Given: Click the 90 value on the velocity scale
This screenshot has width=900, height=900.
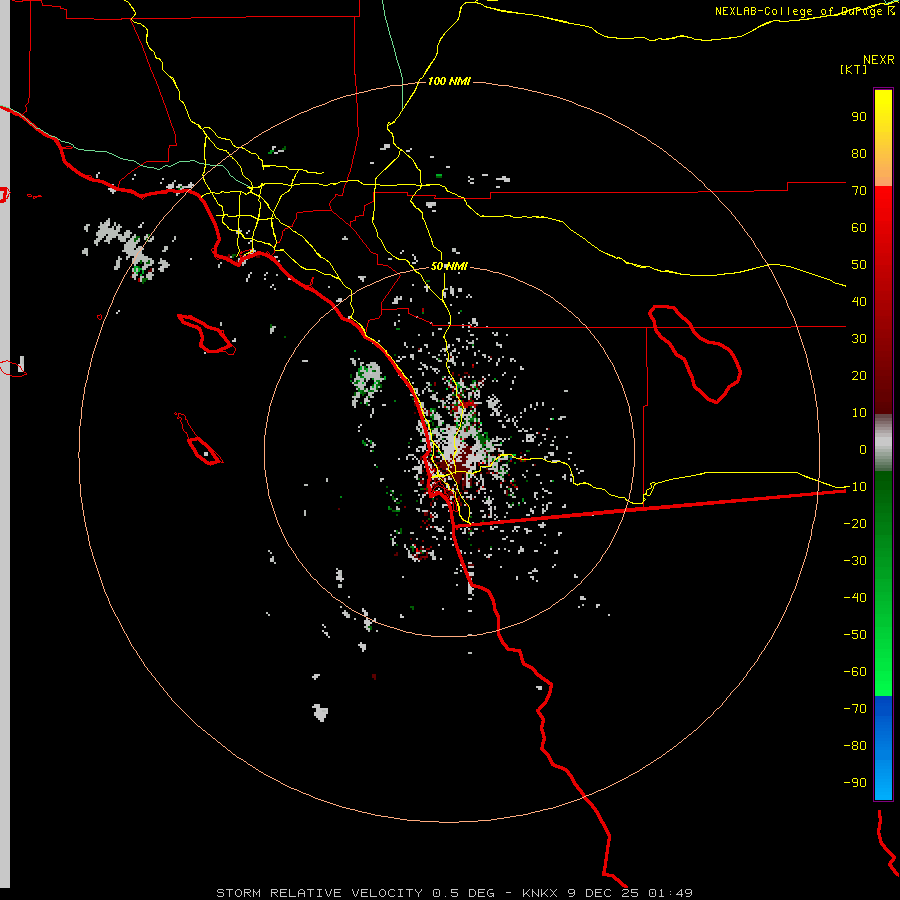Looking at the screenshot, I should [x=859, y=117].
